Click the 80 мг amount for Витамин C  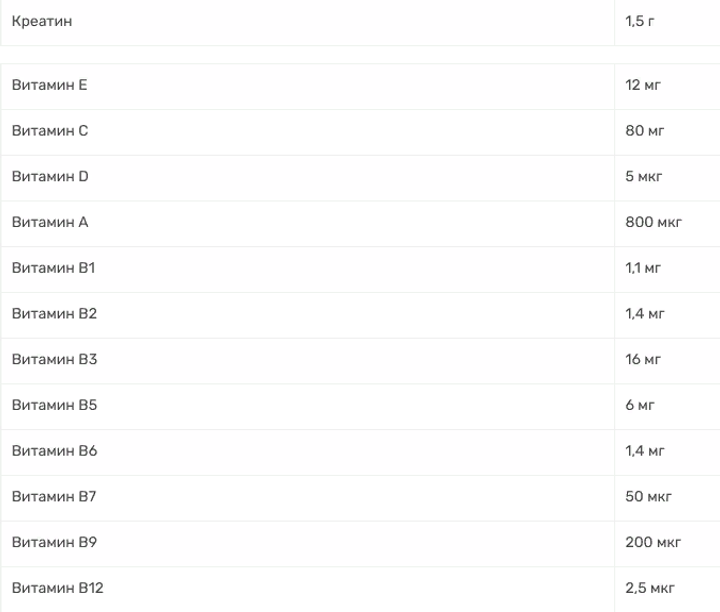click(x=645, y=131)
